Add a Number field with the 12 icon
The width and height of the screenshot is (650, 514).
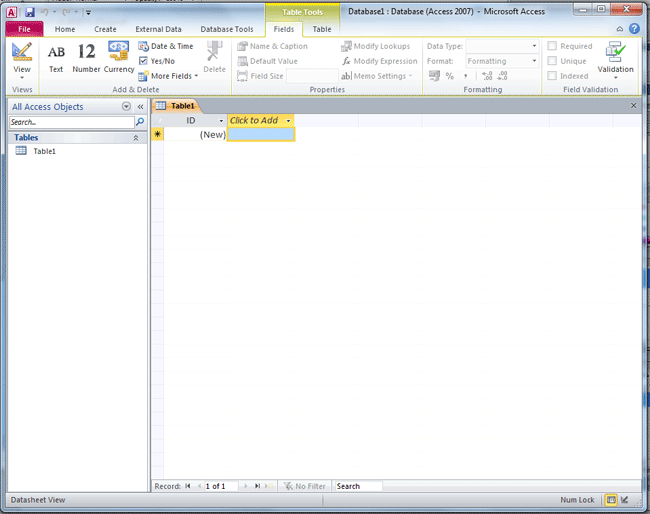[x=86, y=58]
